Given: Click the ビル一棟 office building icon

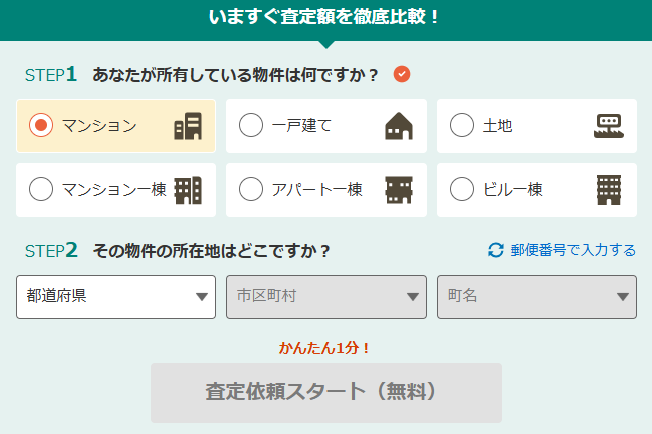Looking at the screenshot, I should tap(609, 189).
